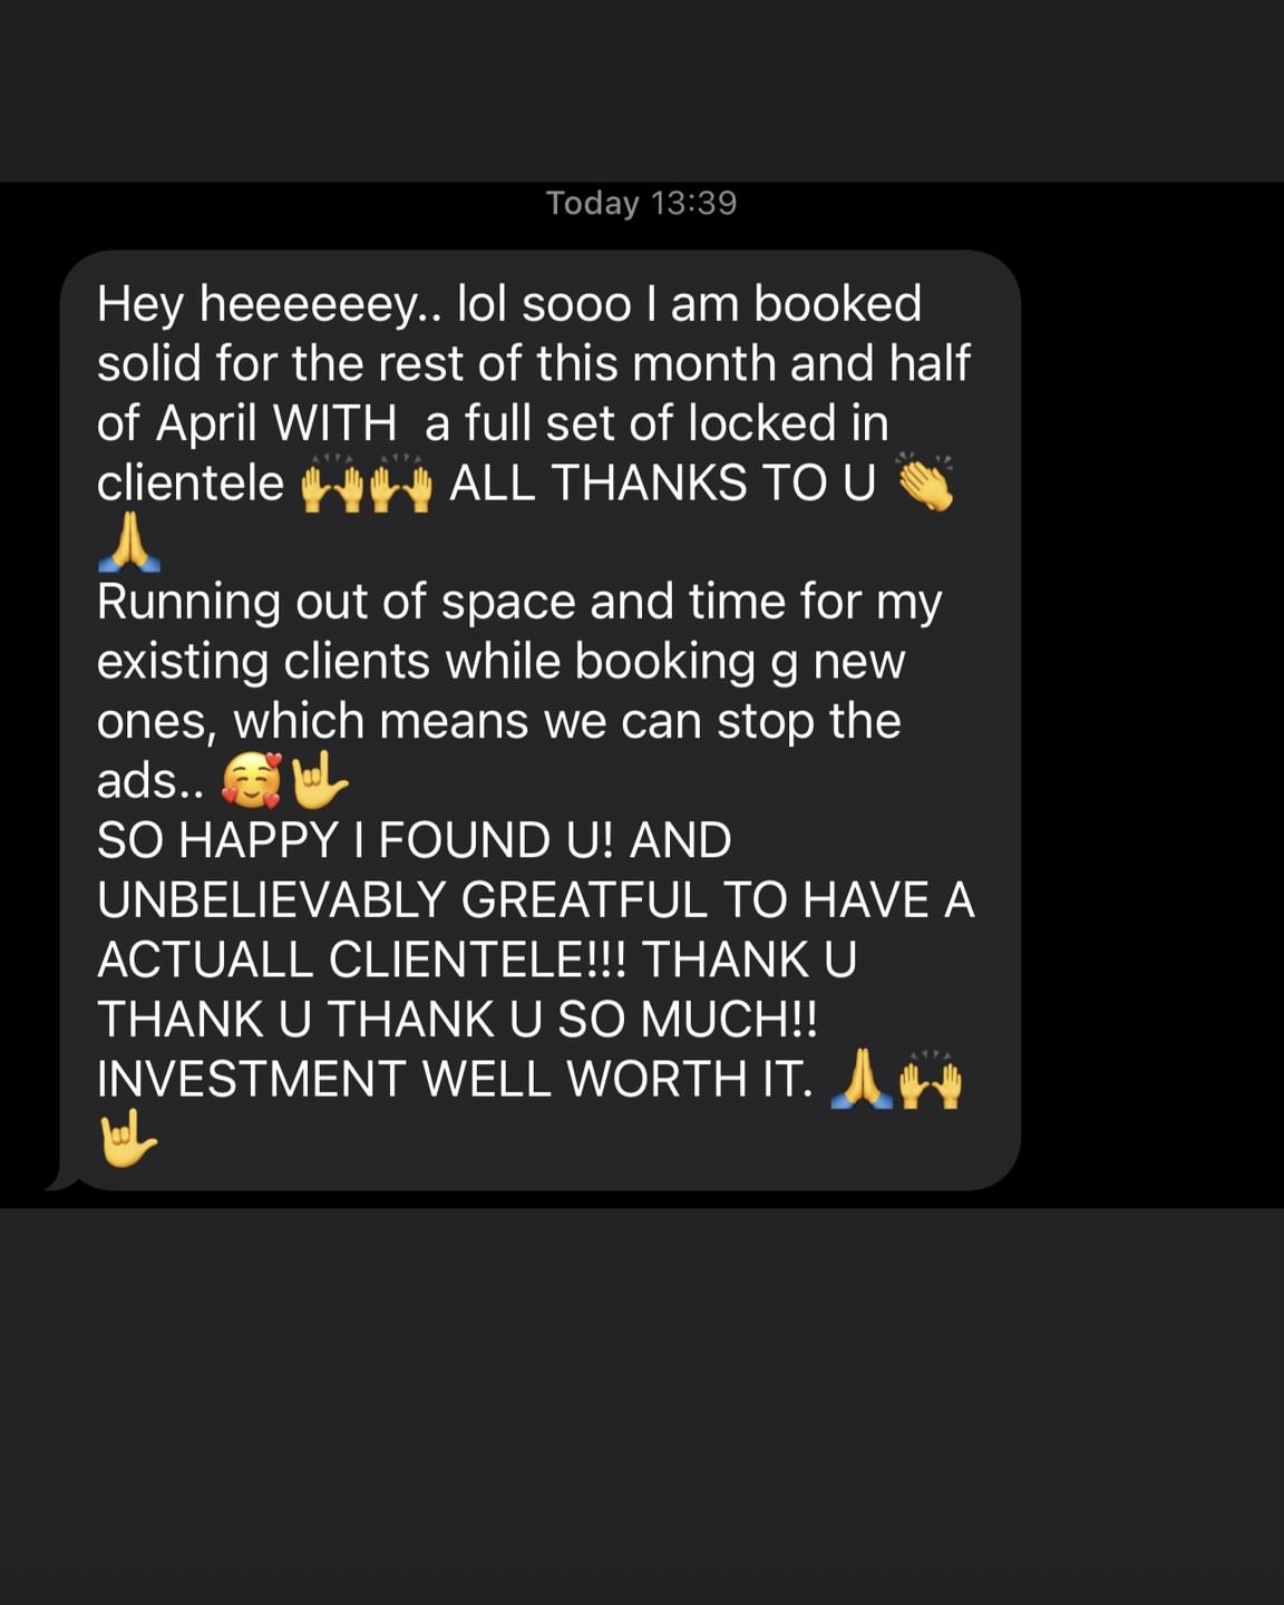Click the "INVESTMENT WELL WORTH IT." text
This screenshot has width=1284, height=1605.
454,1079
